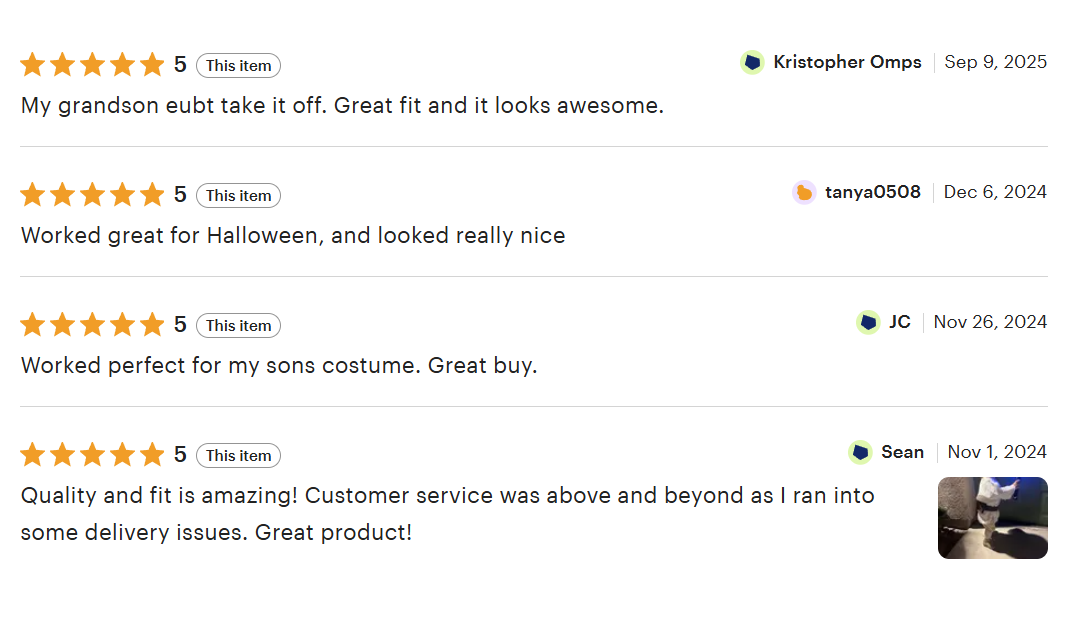This screenshot has height=620, width=1088.
Task: Click the star rating on Kristopher's review
Action: [x=92, y=65]
